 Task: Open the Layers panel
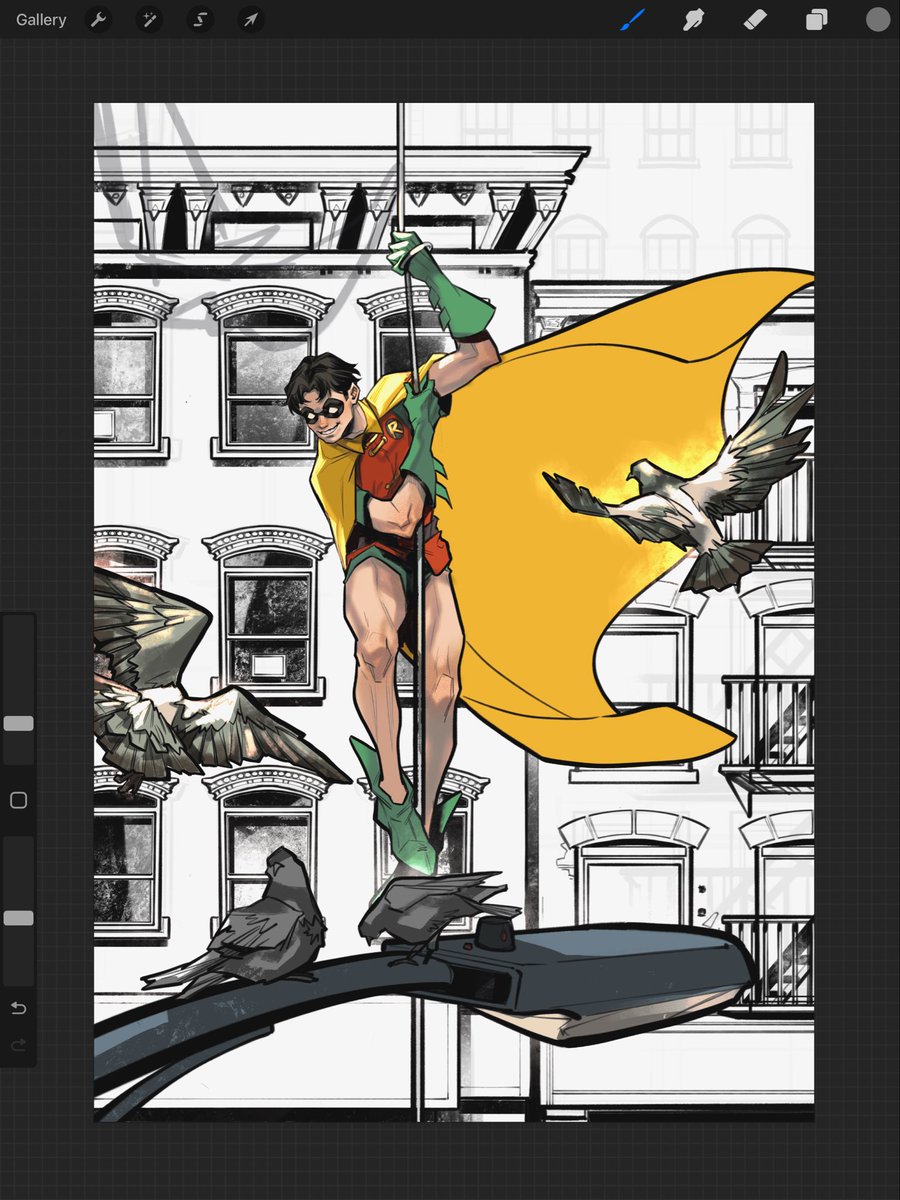[x=817, y=19]
